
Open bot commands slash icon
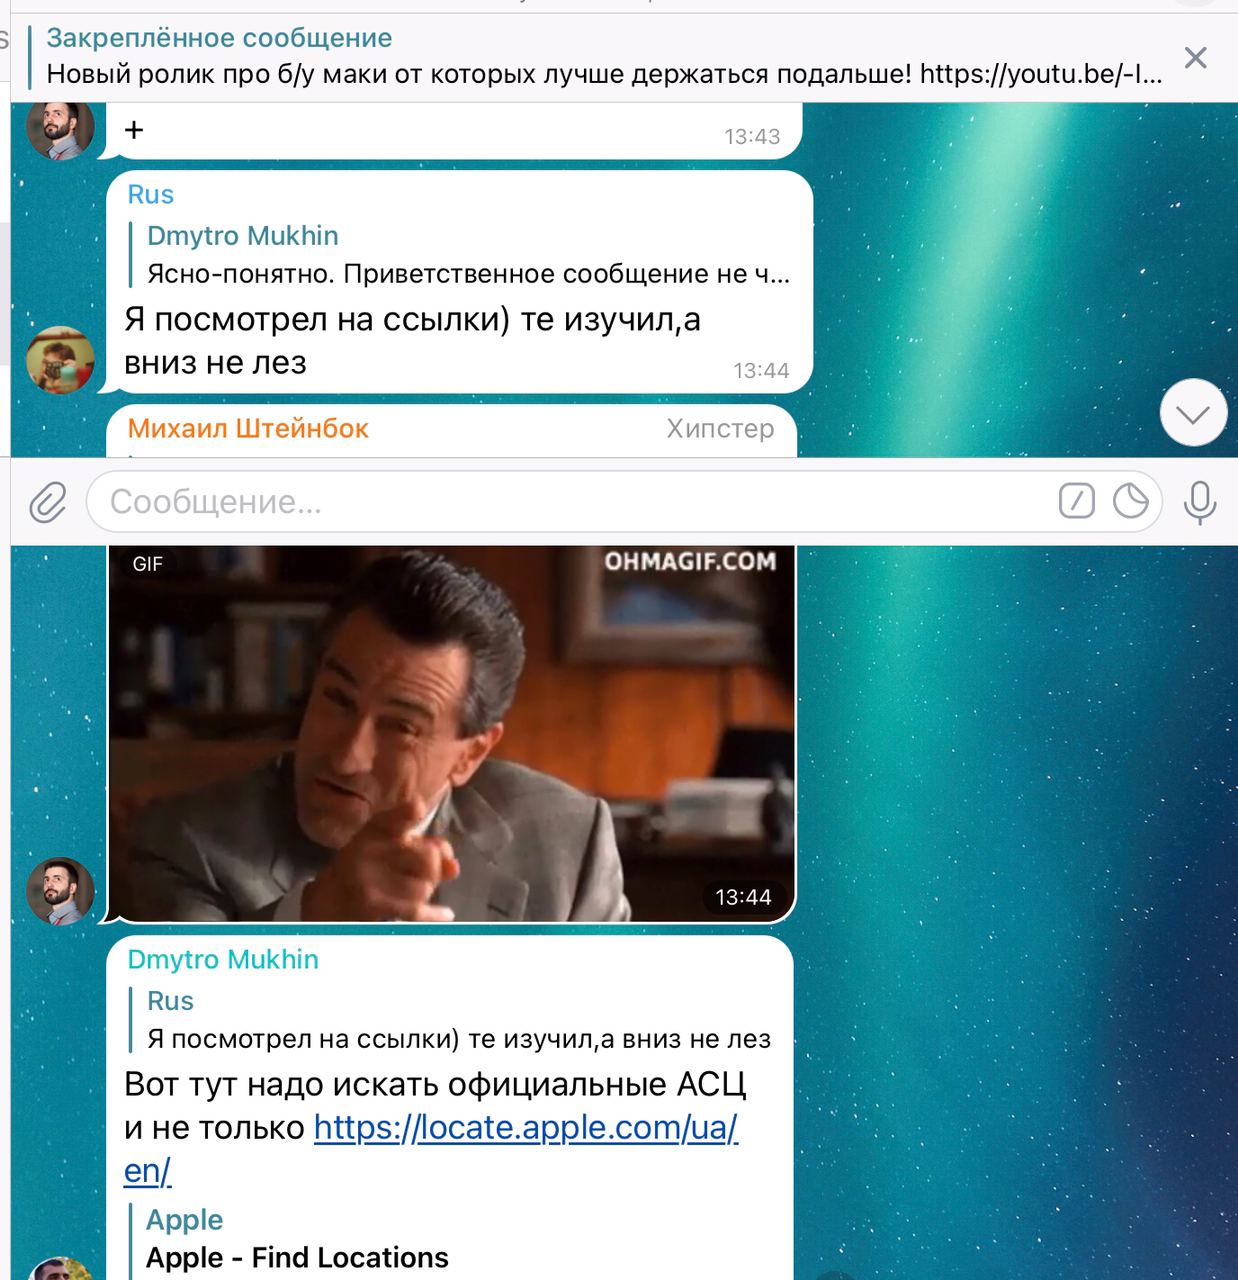(x=1077, y=501)
